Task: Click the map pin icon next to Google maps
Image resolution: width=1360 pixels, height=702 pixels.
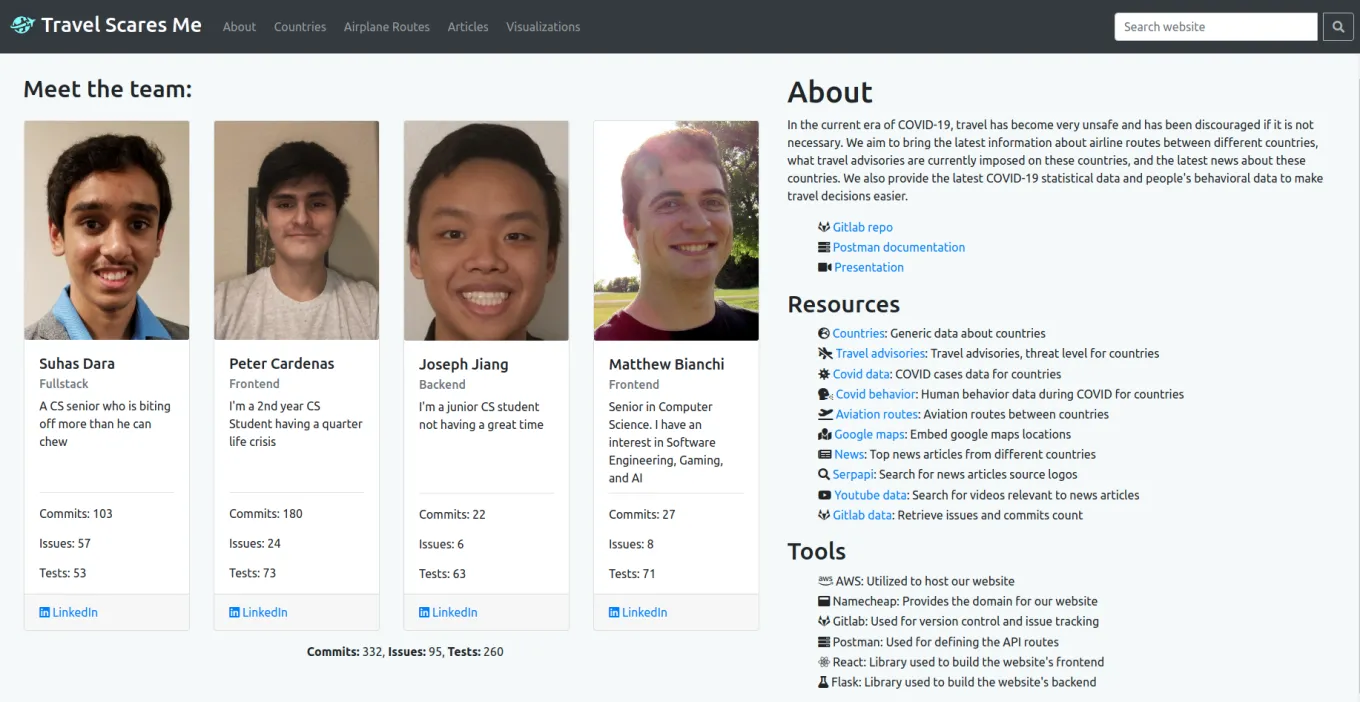Action: [824, 434]
